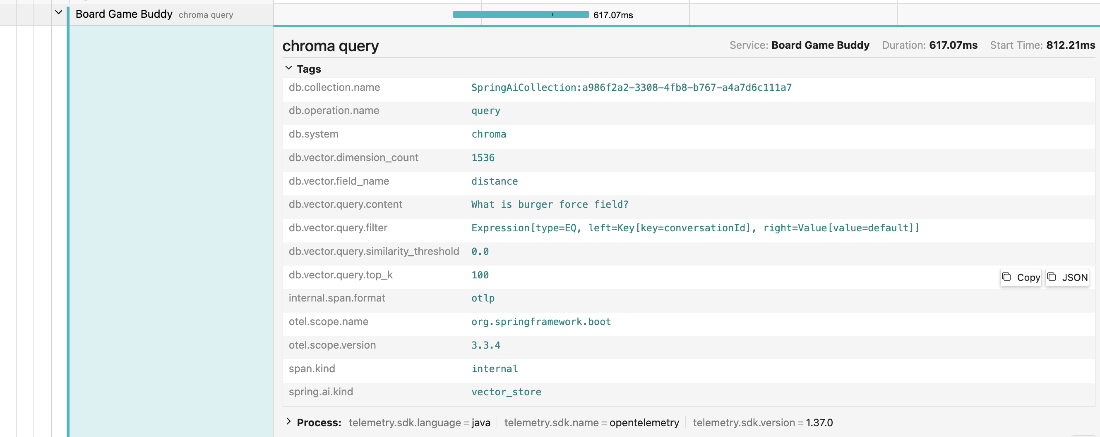Click the 0.0 similarity threshold value
Image resolution: width=1100 pixels, height=437 pixels.
pos(480,251)
